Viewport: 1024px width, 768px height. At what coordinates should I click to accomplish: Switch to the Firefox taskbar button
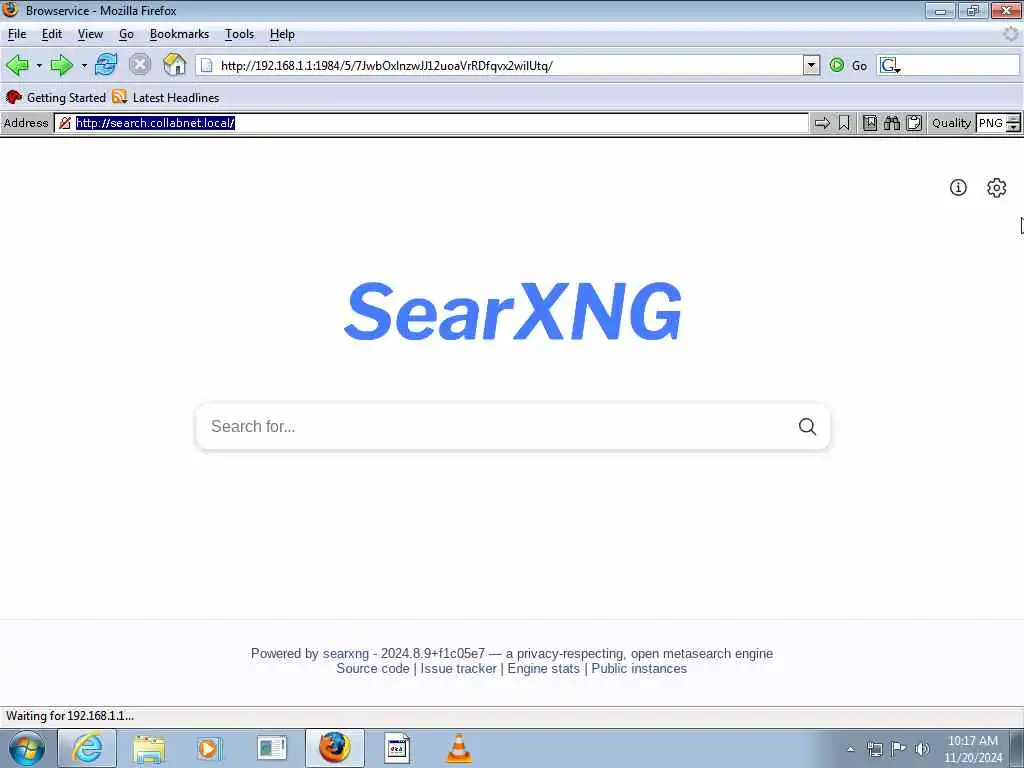(334, 748)
